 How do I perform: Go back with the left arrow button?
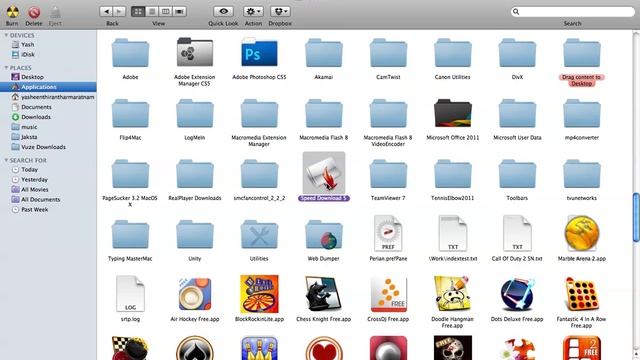pos(106,11)
